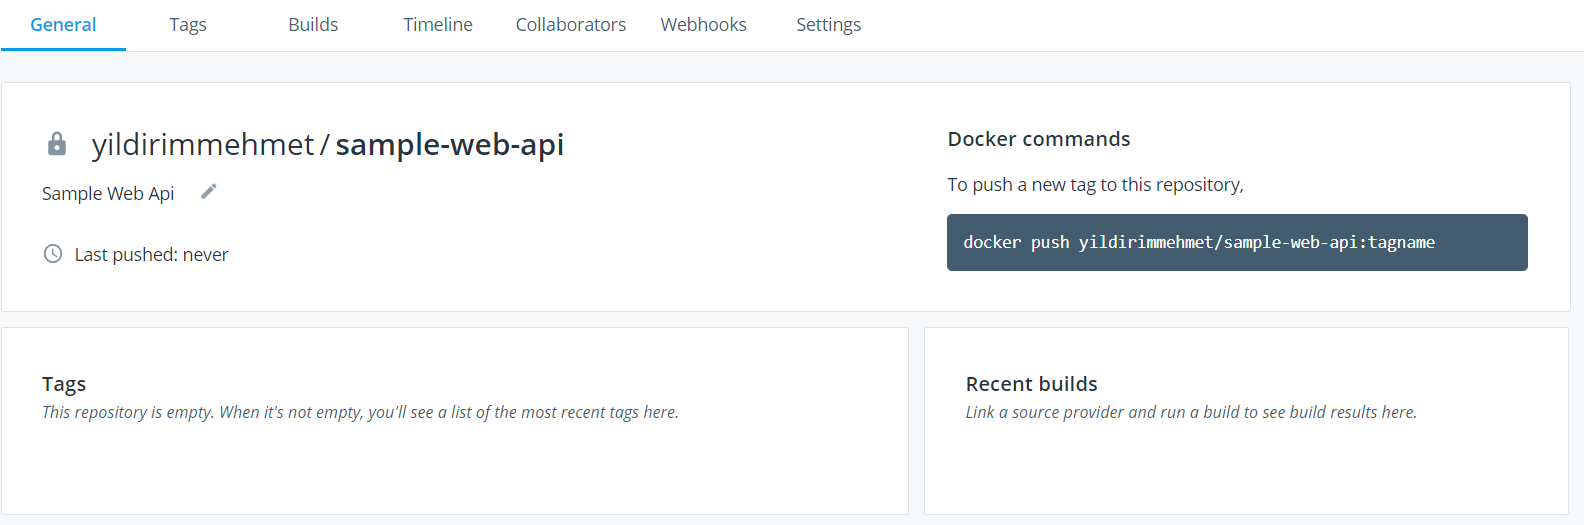Open the repository Settings tab
This screenshot has width=1584, height=525.
(828, 25)
